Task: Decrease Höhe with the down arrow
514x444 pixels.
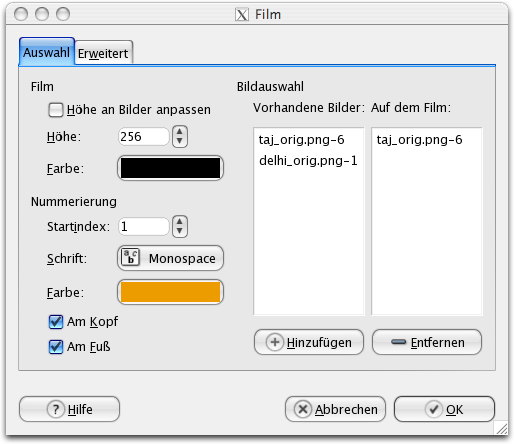Action: (x=180, y=142)
